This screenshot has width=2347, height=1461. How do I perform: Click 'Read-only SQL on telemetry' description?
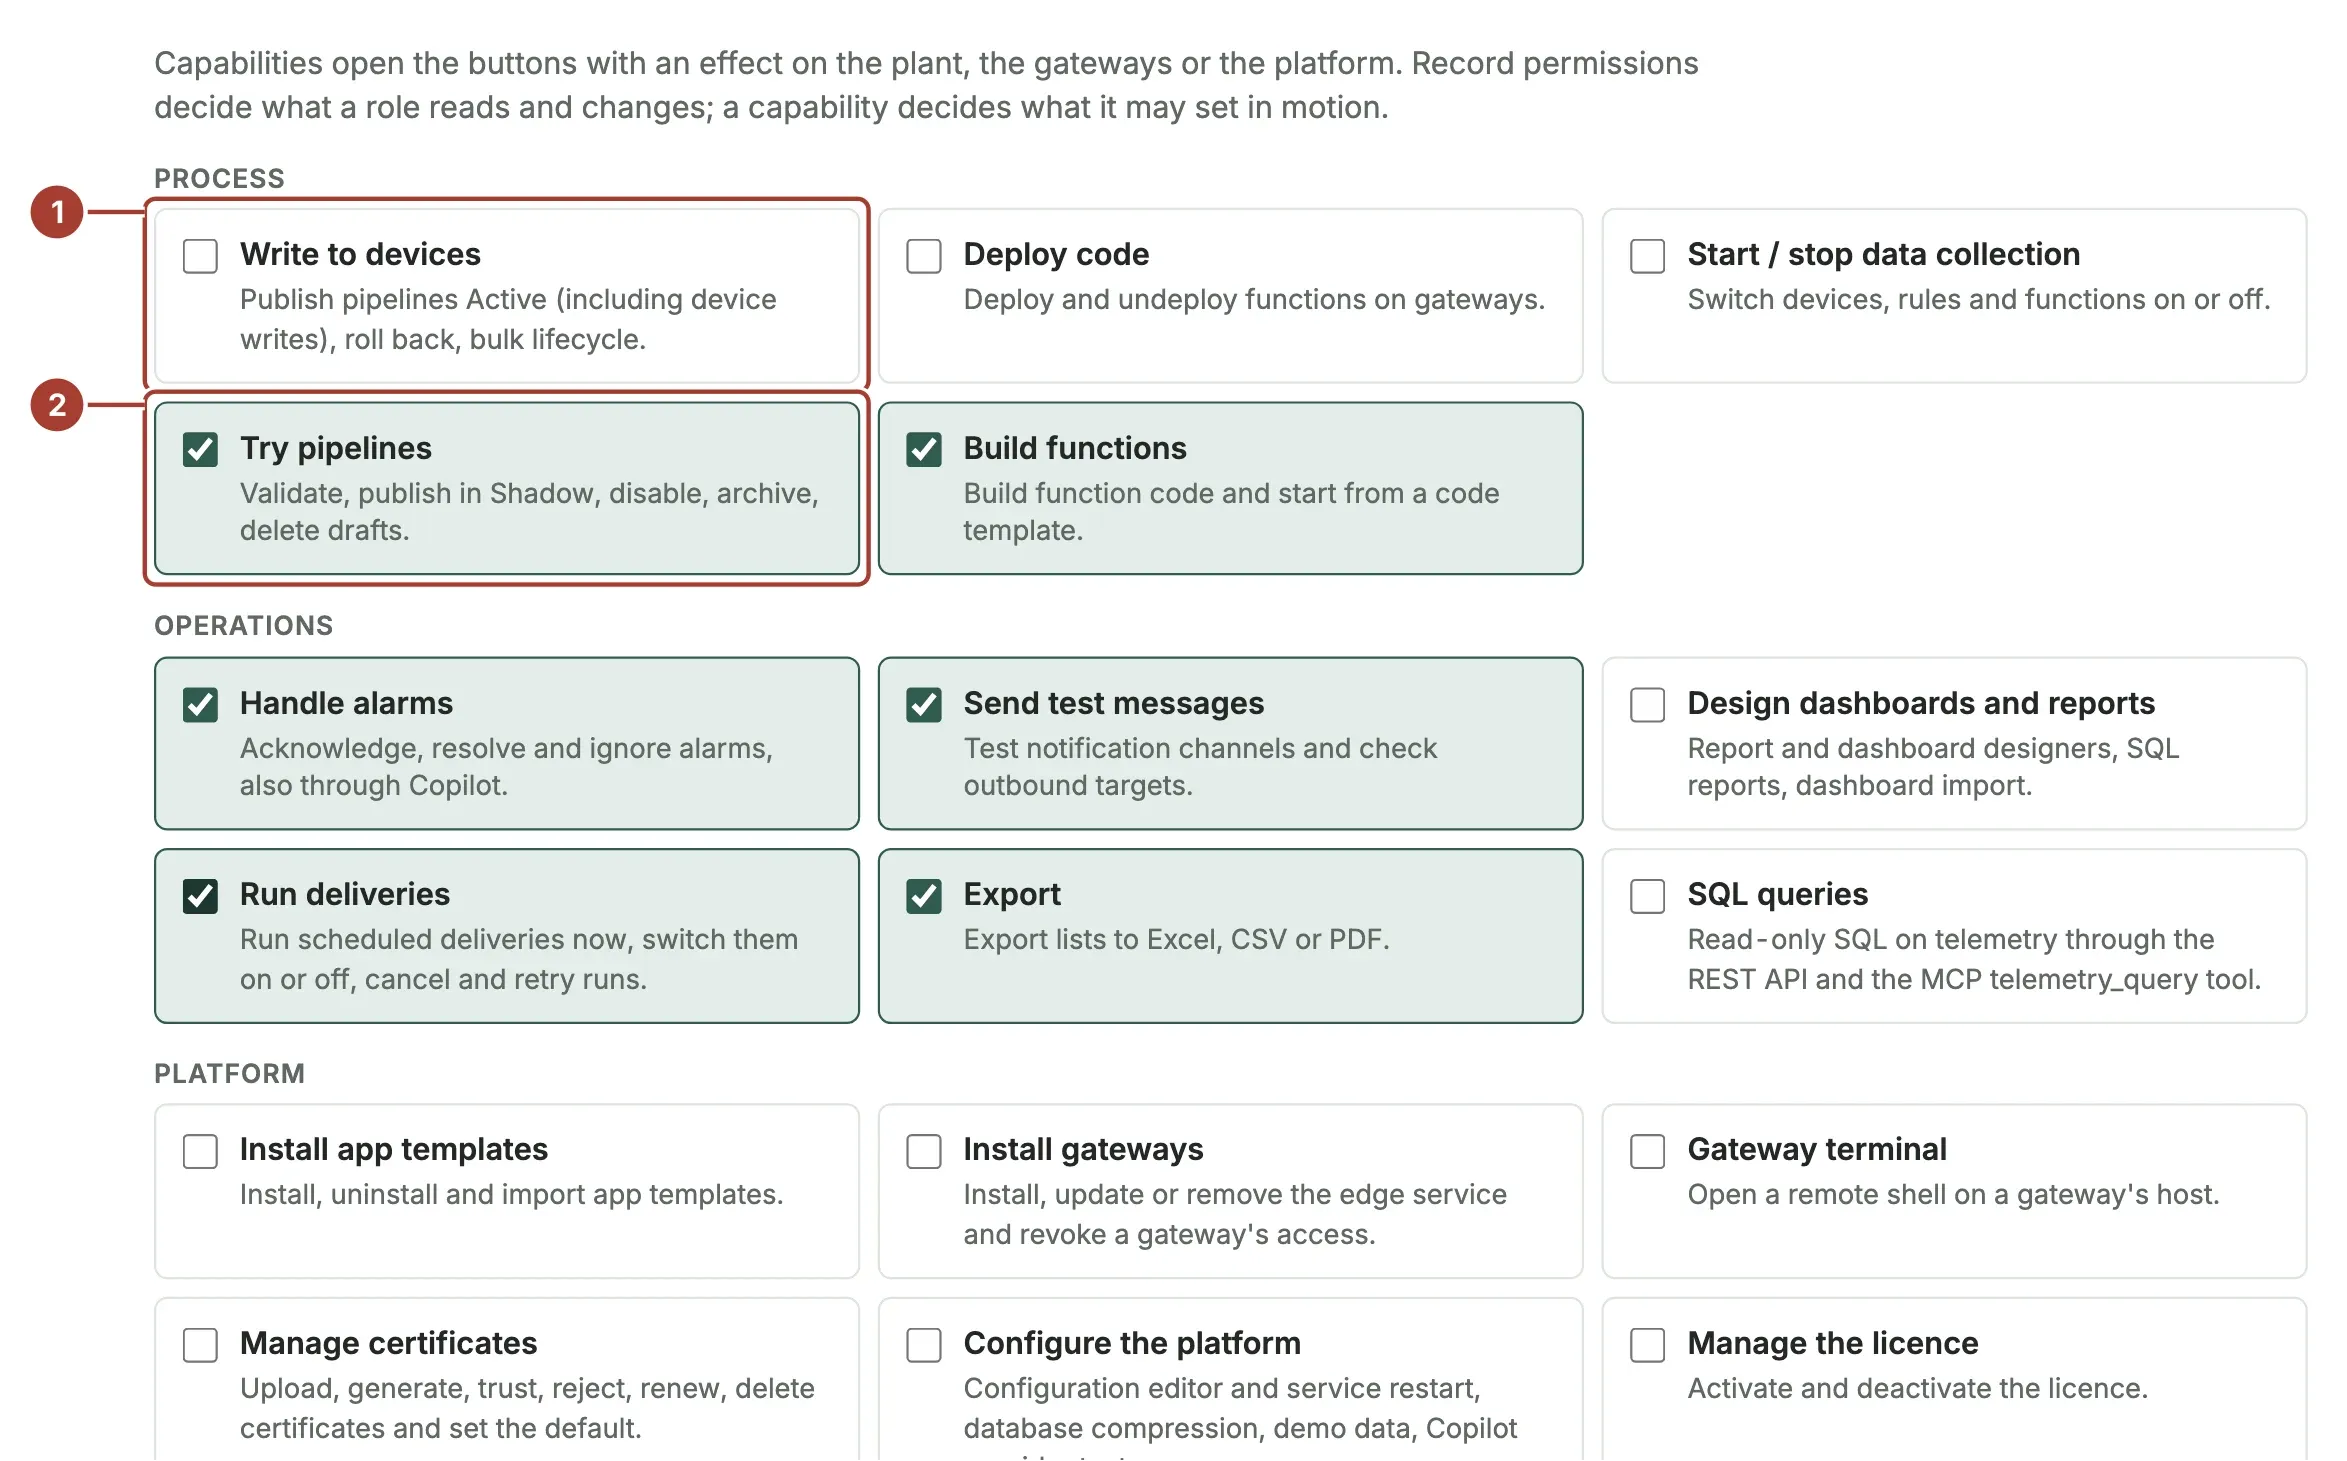tap(1974, 959)
